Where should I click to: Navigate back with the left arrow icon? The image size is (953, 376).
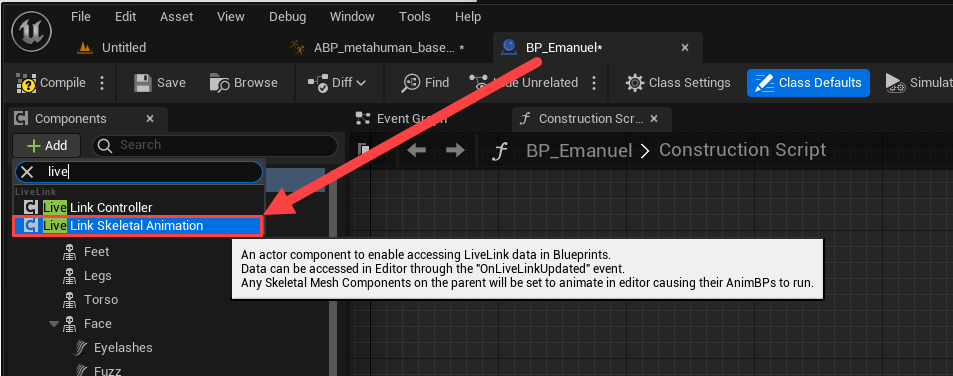[x=416, y=150]
